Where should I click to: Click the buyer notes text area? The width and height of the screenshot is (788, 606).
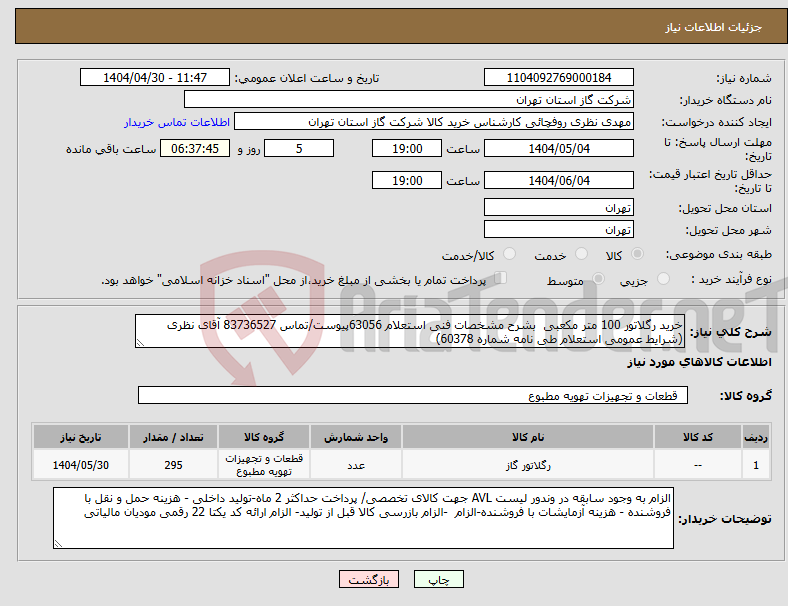[363, 518]
